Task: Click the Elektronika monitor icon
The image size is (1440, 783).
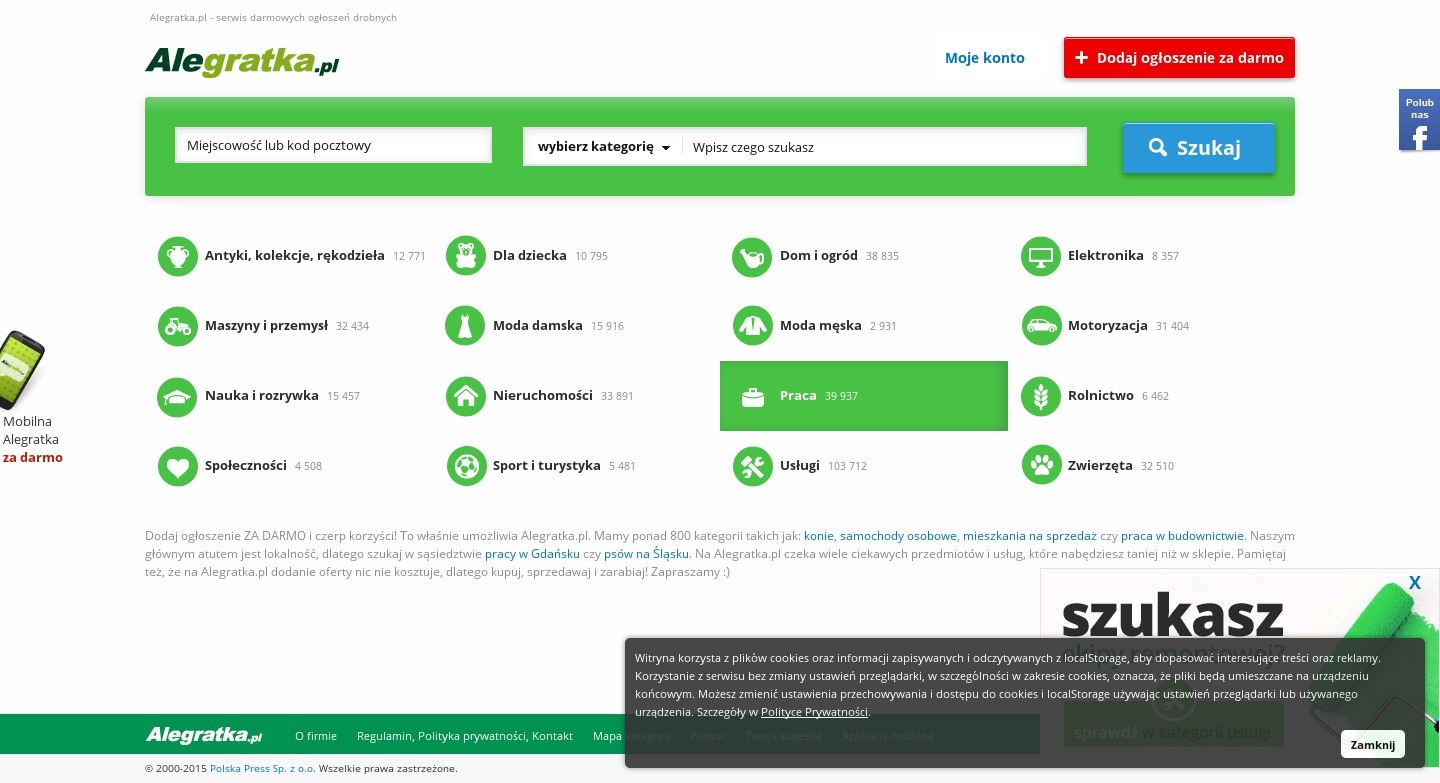Action: coord(1041,256)
